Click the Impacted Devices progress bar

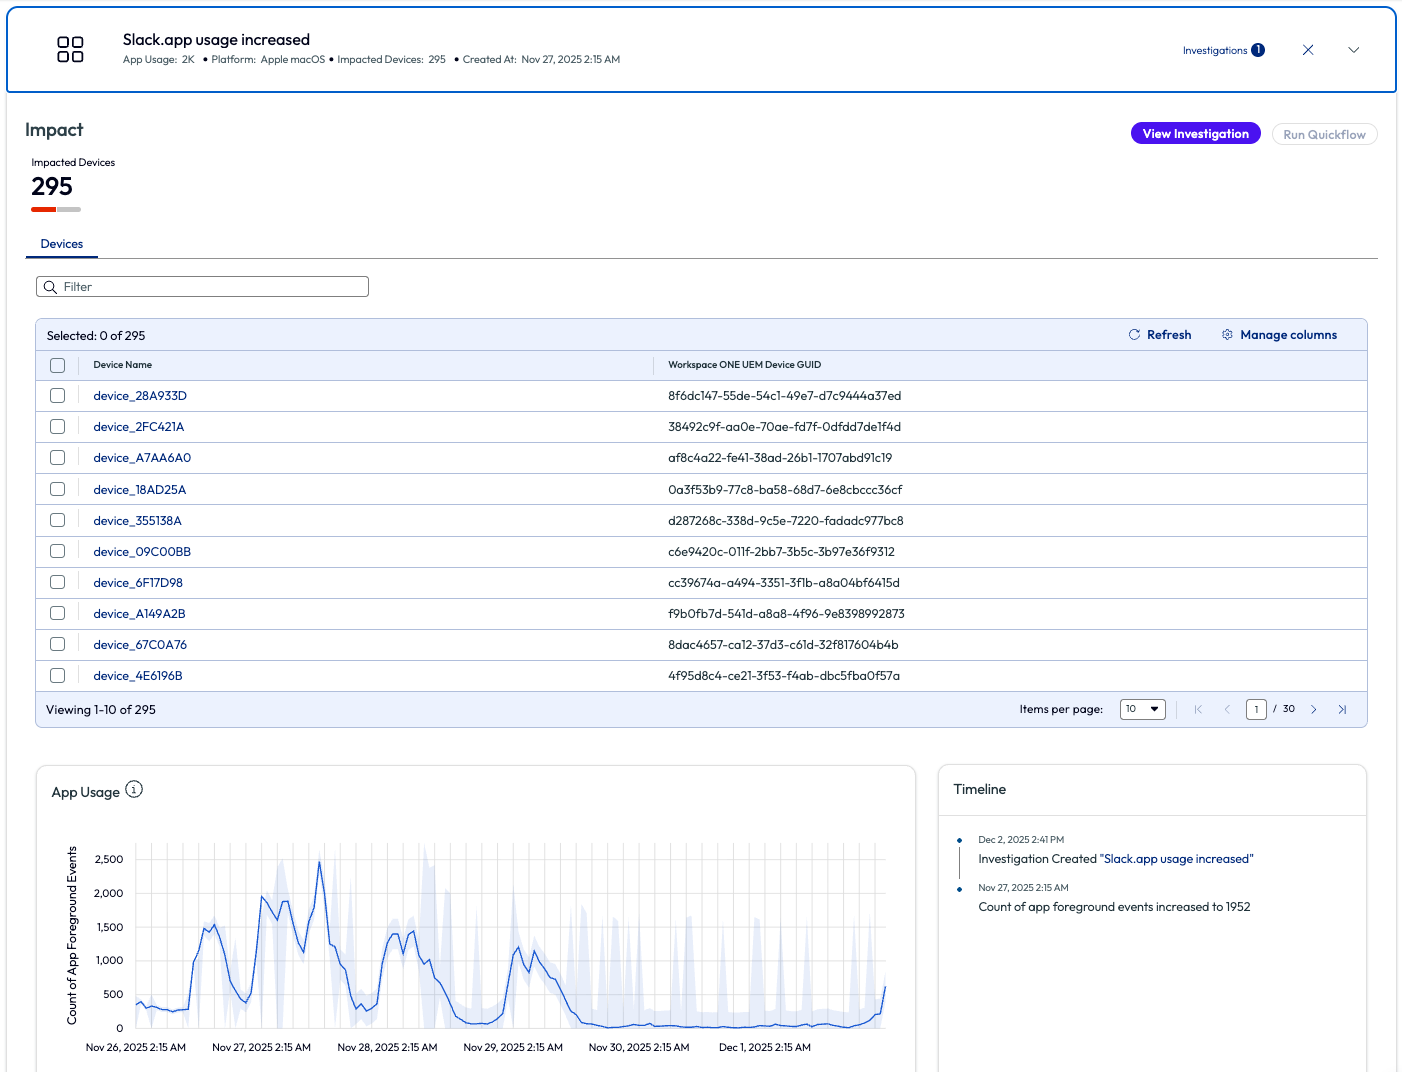coord(56,209)
